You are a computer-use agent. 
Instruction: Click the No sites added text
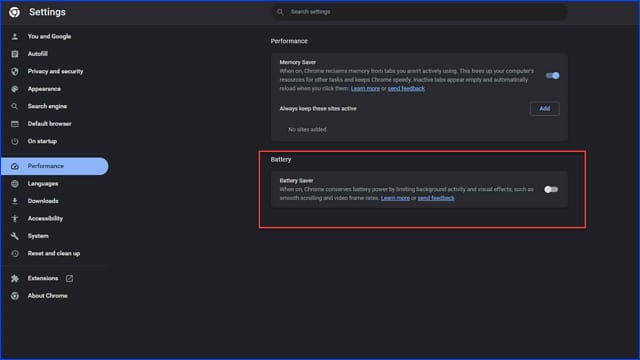(307, 130)
